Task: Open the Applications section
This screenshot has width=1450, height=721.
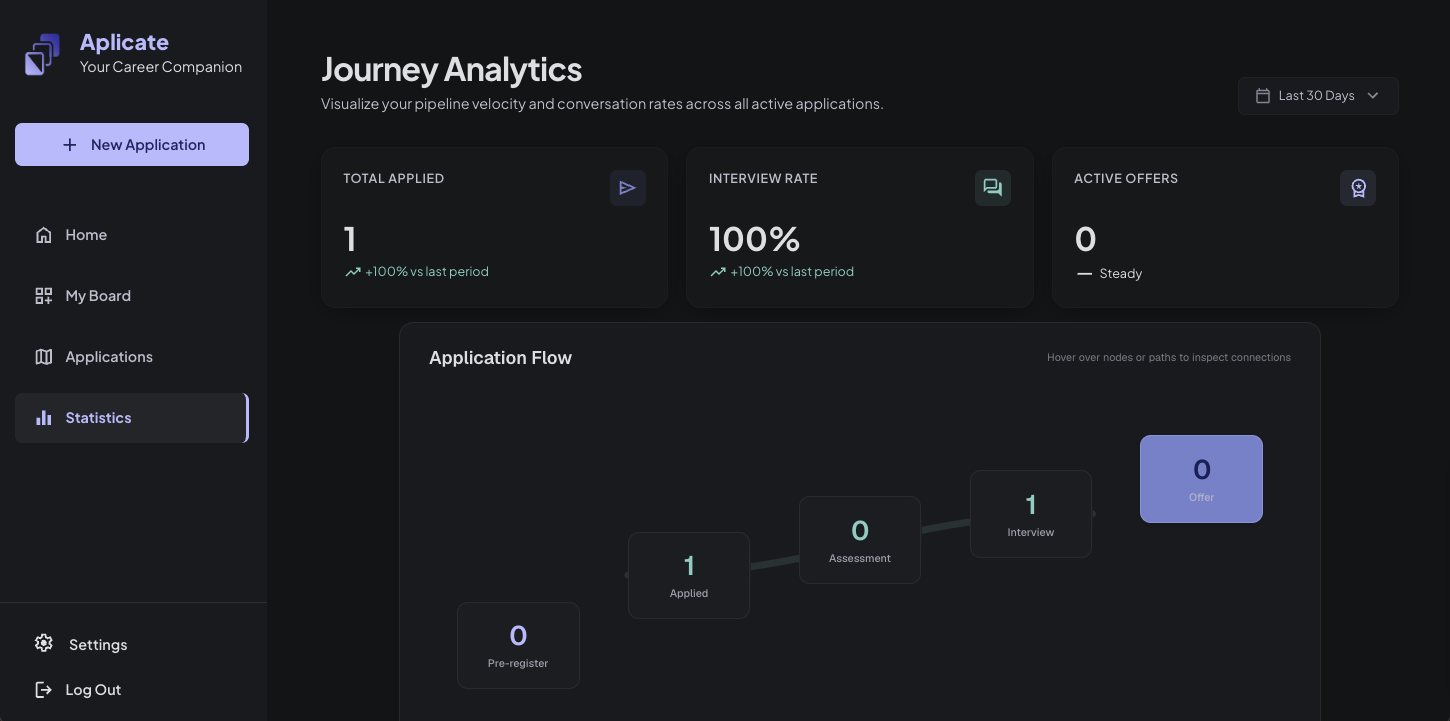Action: click(x=132, y=357)
